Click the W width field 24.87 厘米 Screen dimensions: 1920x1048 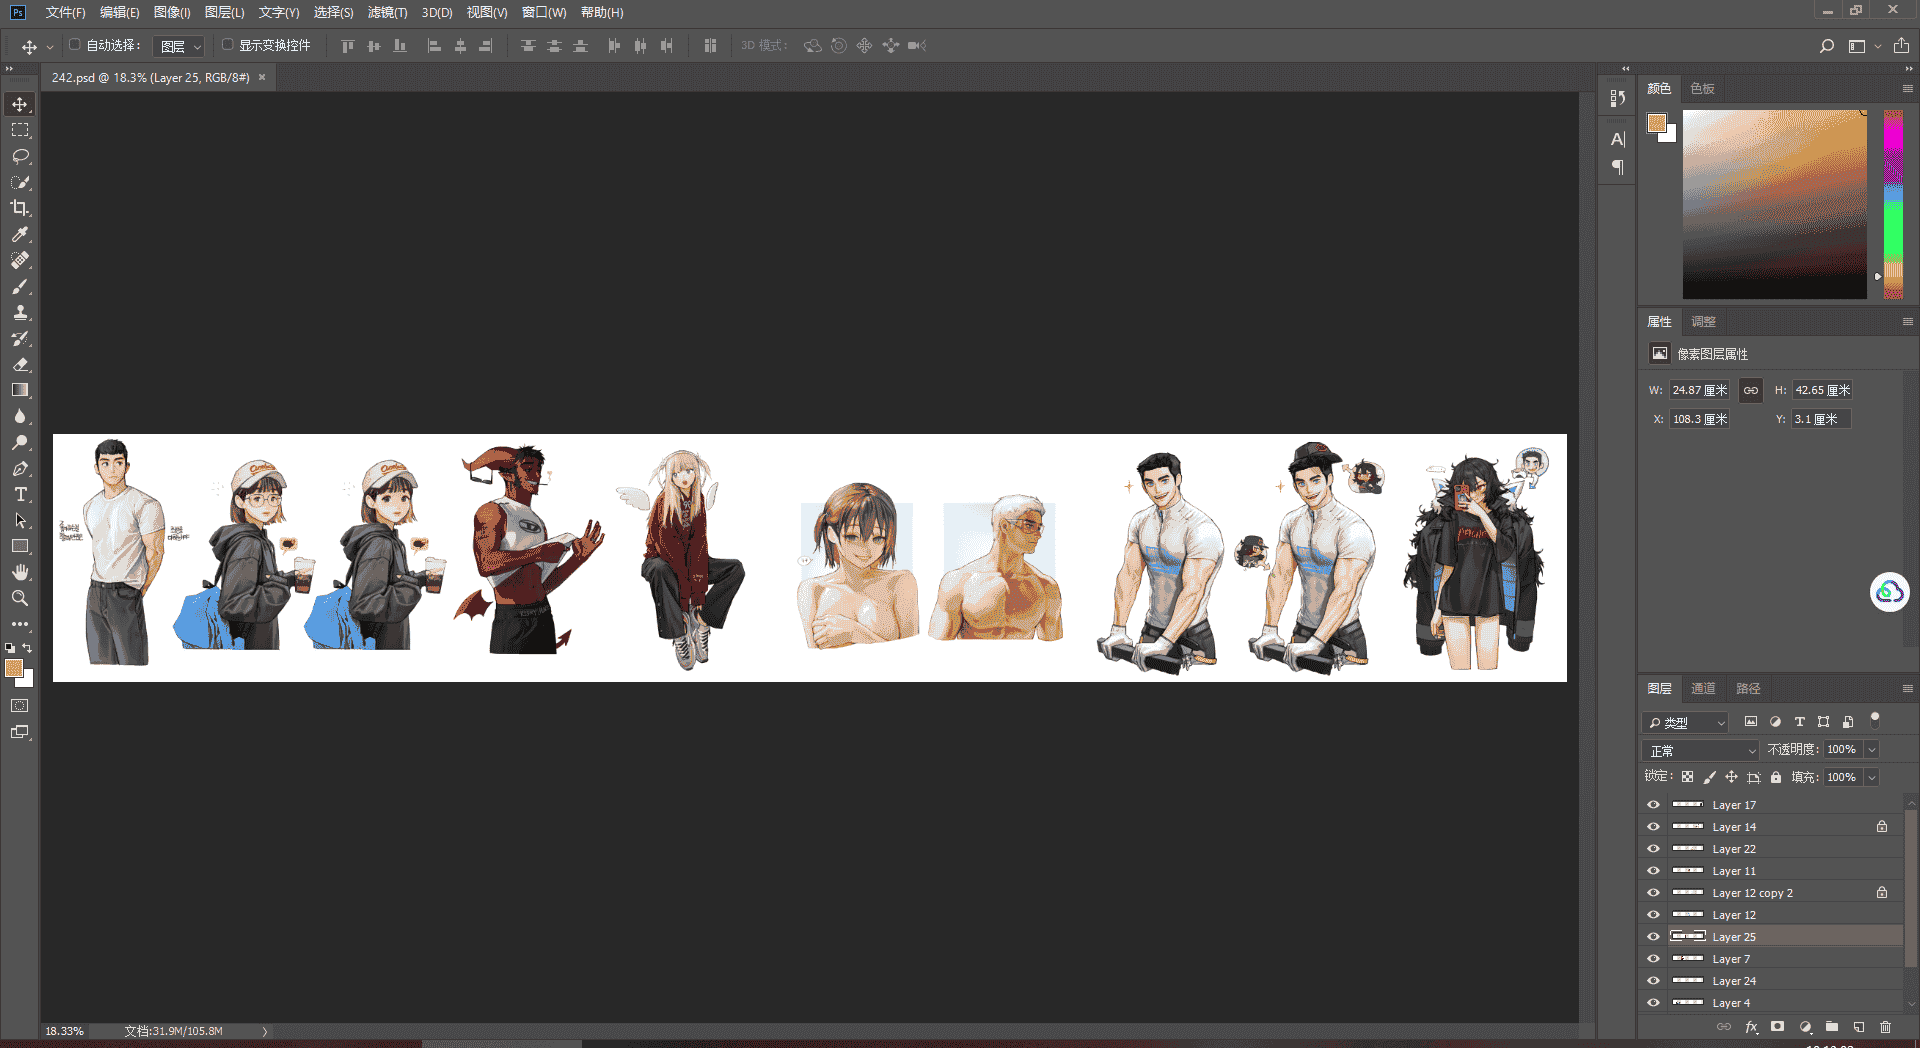coord(1699,391)
